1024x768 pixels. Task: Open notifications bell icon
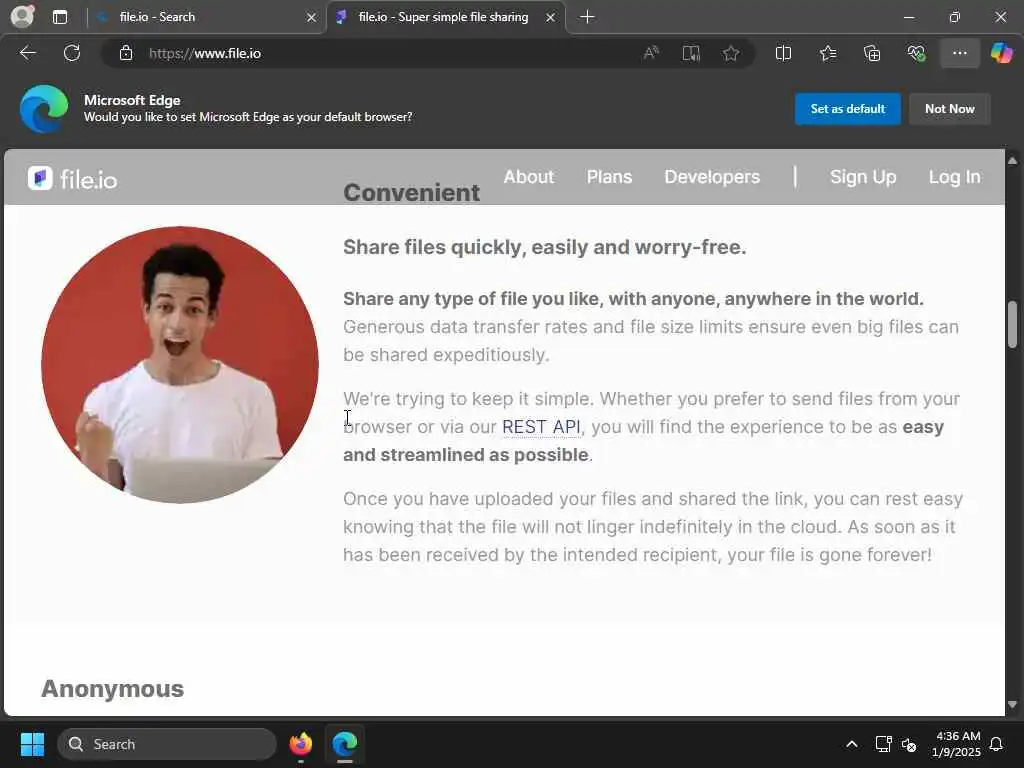pyautogui.click(x=997, y=744)
